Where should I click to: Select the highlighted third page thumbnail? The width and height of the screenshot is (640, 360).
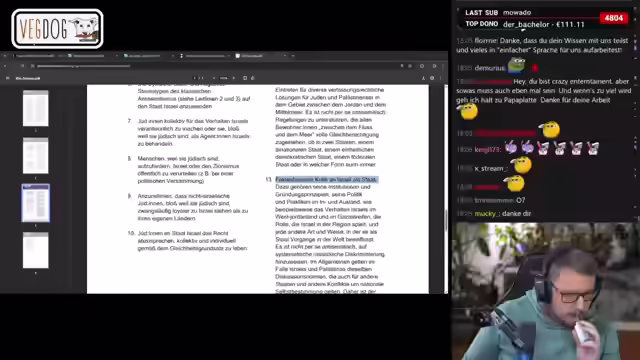pyautogui.click(x=36, y=203)
